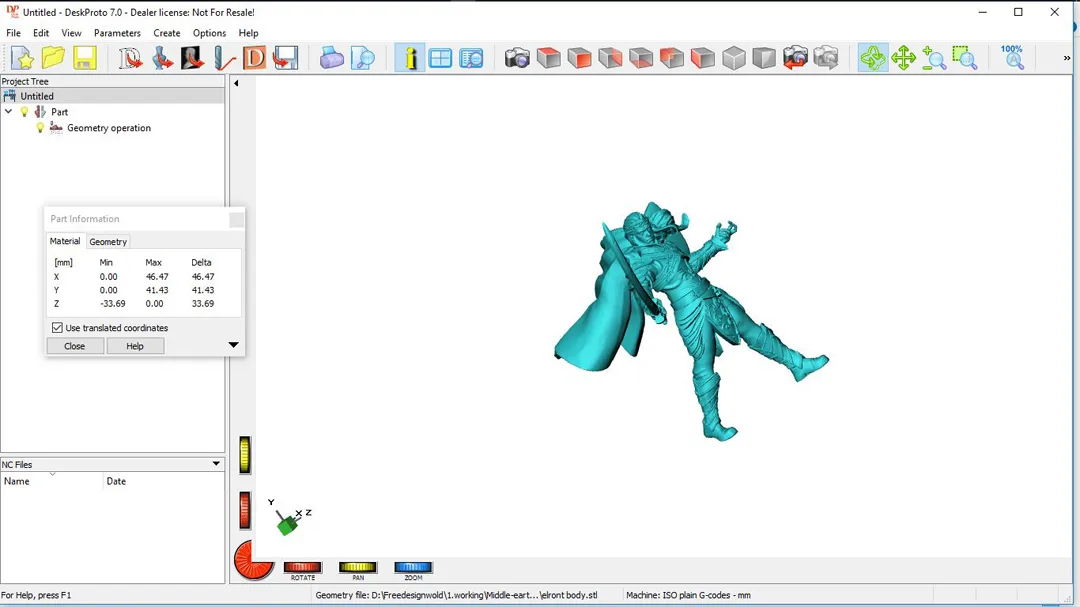Open the Parameters menu
Screen dimensions: 1080x607
pos(117,33)
